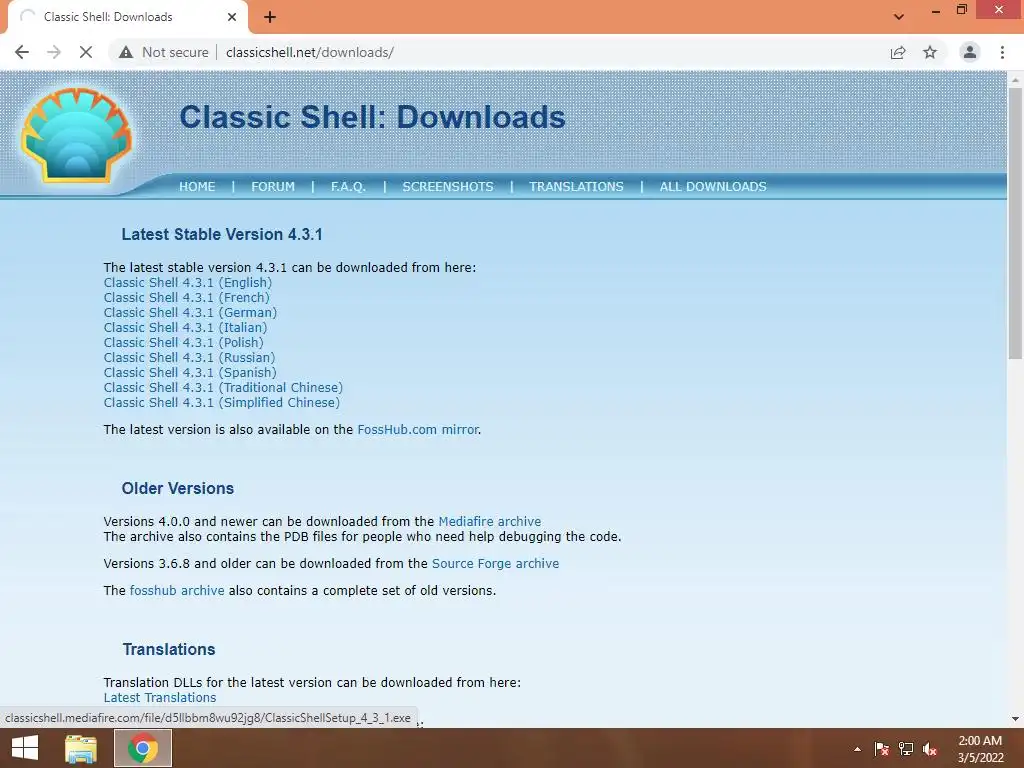Open the fosshub archive link
This screenshot has height=768, width=1024.
[x=177, y=590]
